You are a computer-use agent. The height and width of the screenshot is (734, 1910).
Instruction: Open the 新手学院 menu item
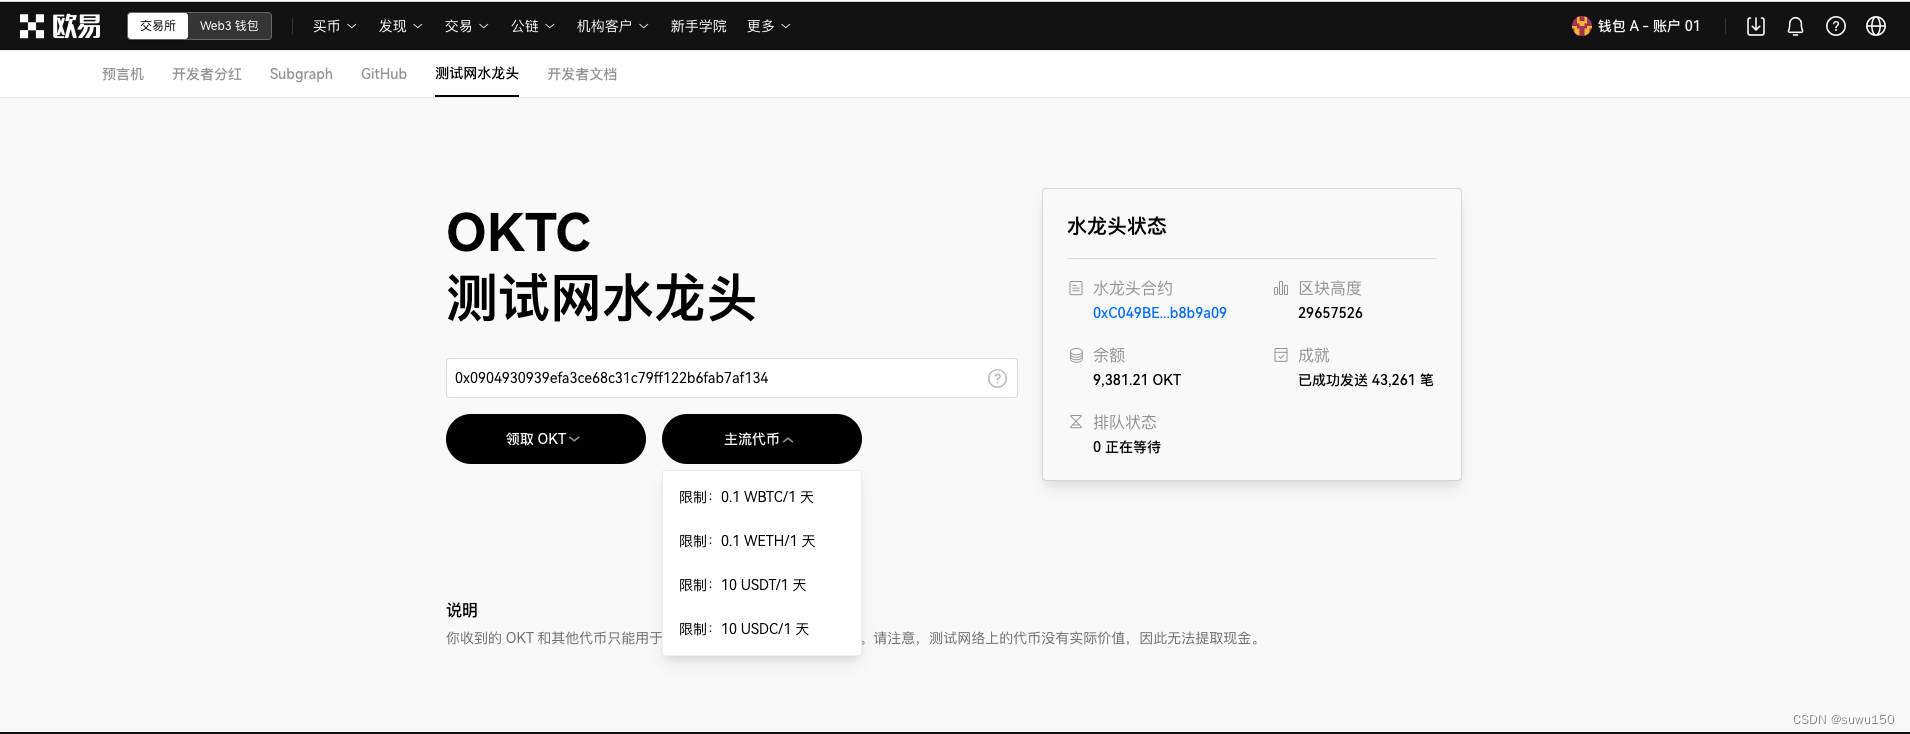[x=698, y=26]
